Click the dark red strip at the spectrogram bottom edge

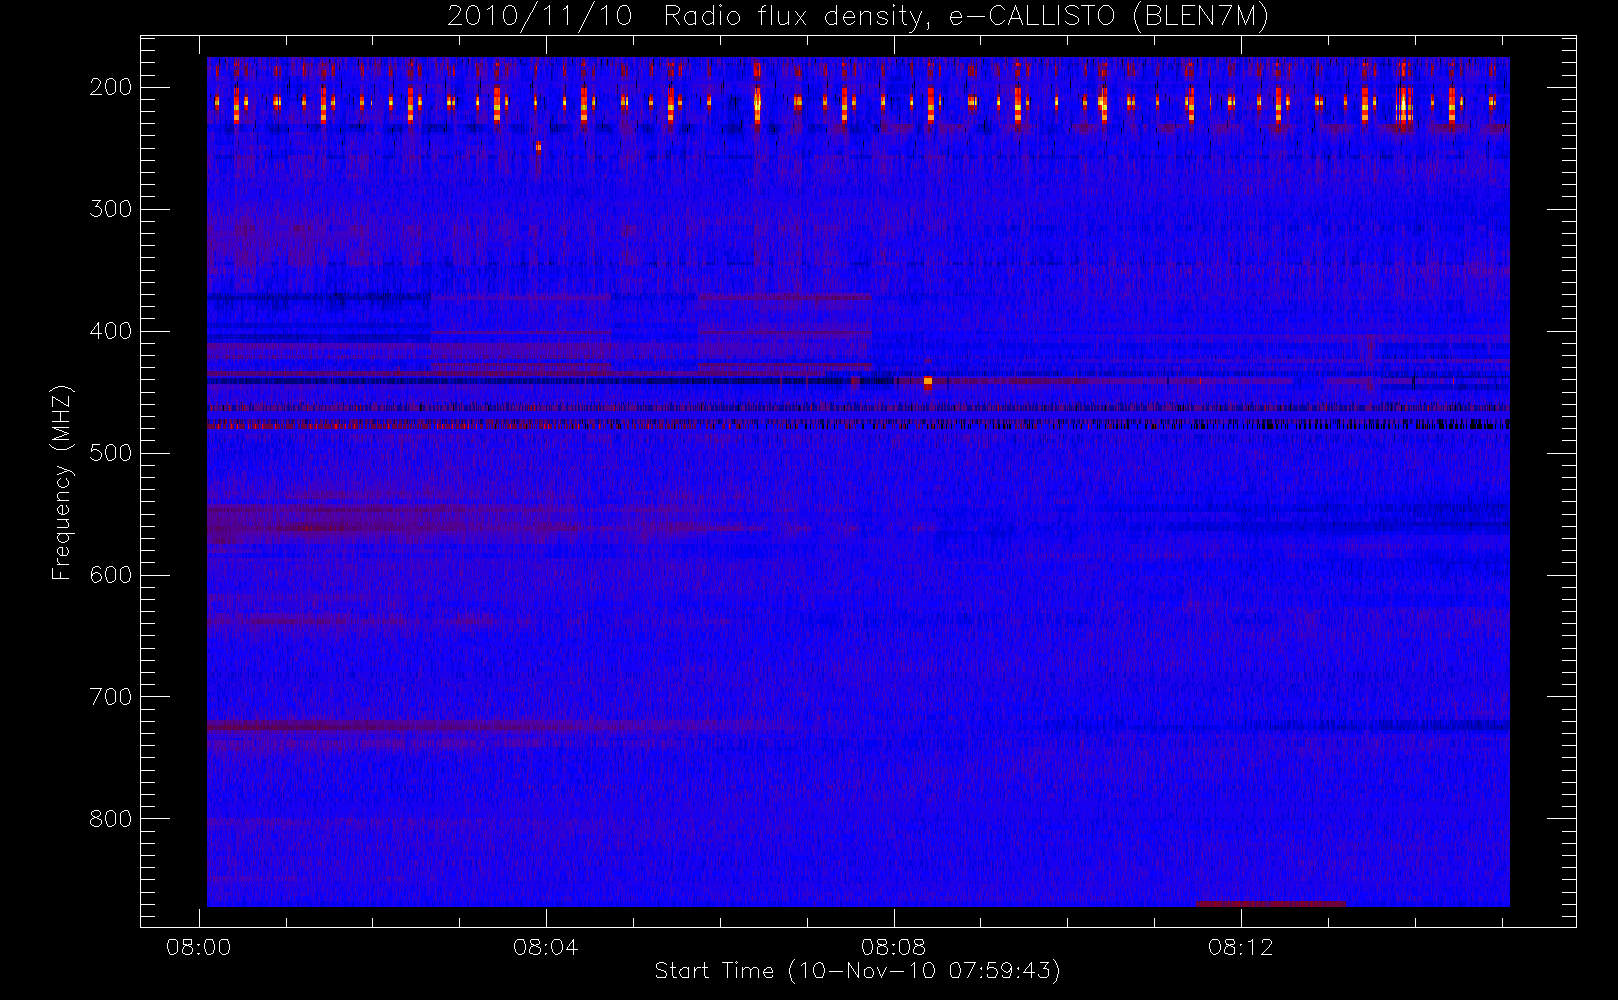[x=1270, y=904]
